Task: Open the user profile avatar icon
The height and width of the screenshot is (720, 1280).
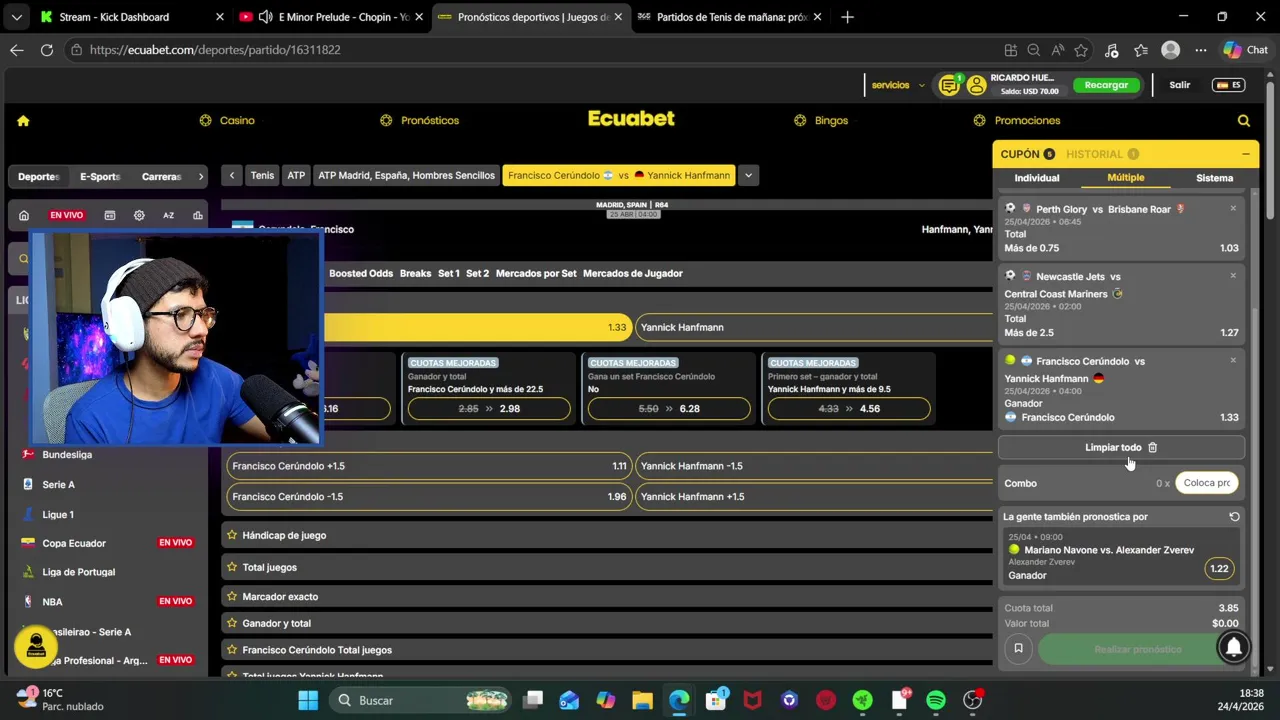Action: (x=976, y=85)
